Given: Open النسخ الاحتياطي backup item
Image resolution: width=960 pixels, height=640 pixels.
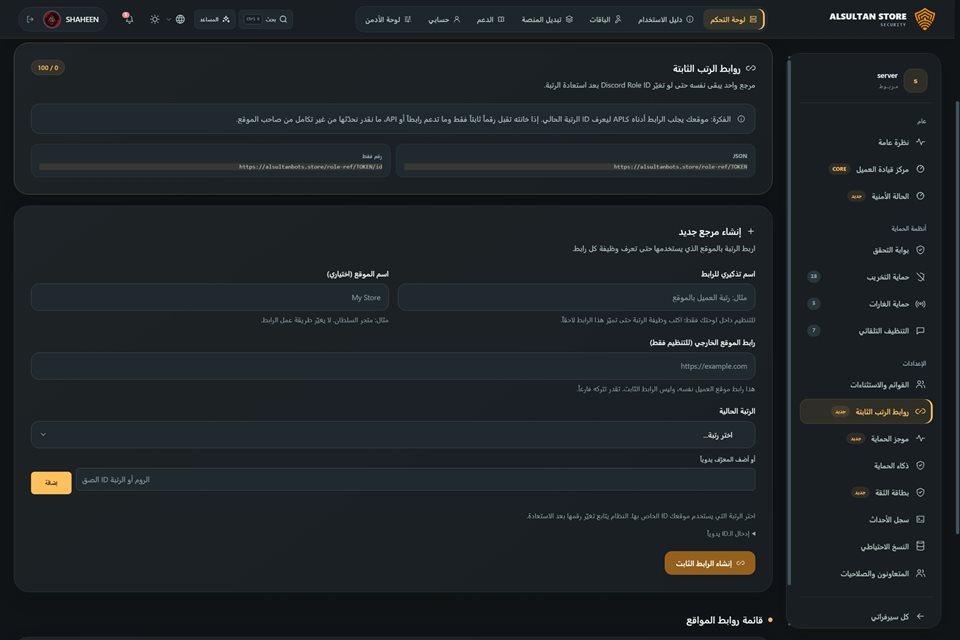Looking at the screenshot, I should point(866,546).
